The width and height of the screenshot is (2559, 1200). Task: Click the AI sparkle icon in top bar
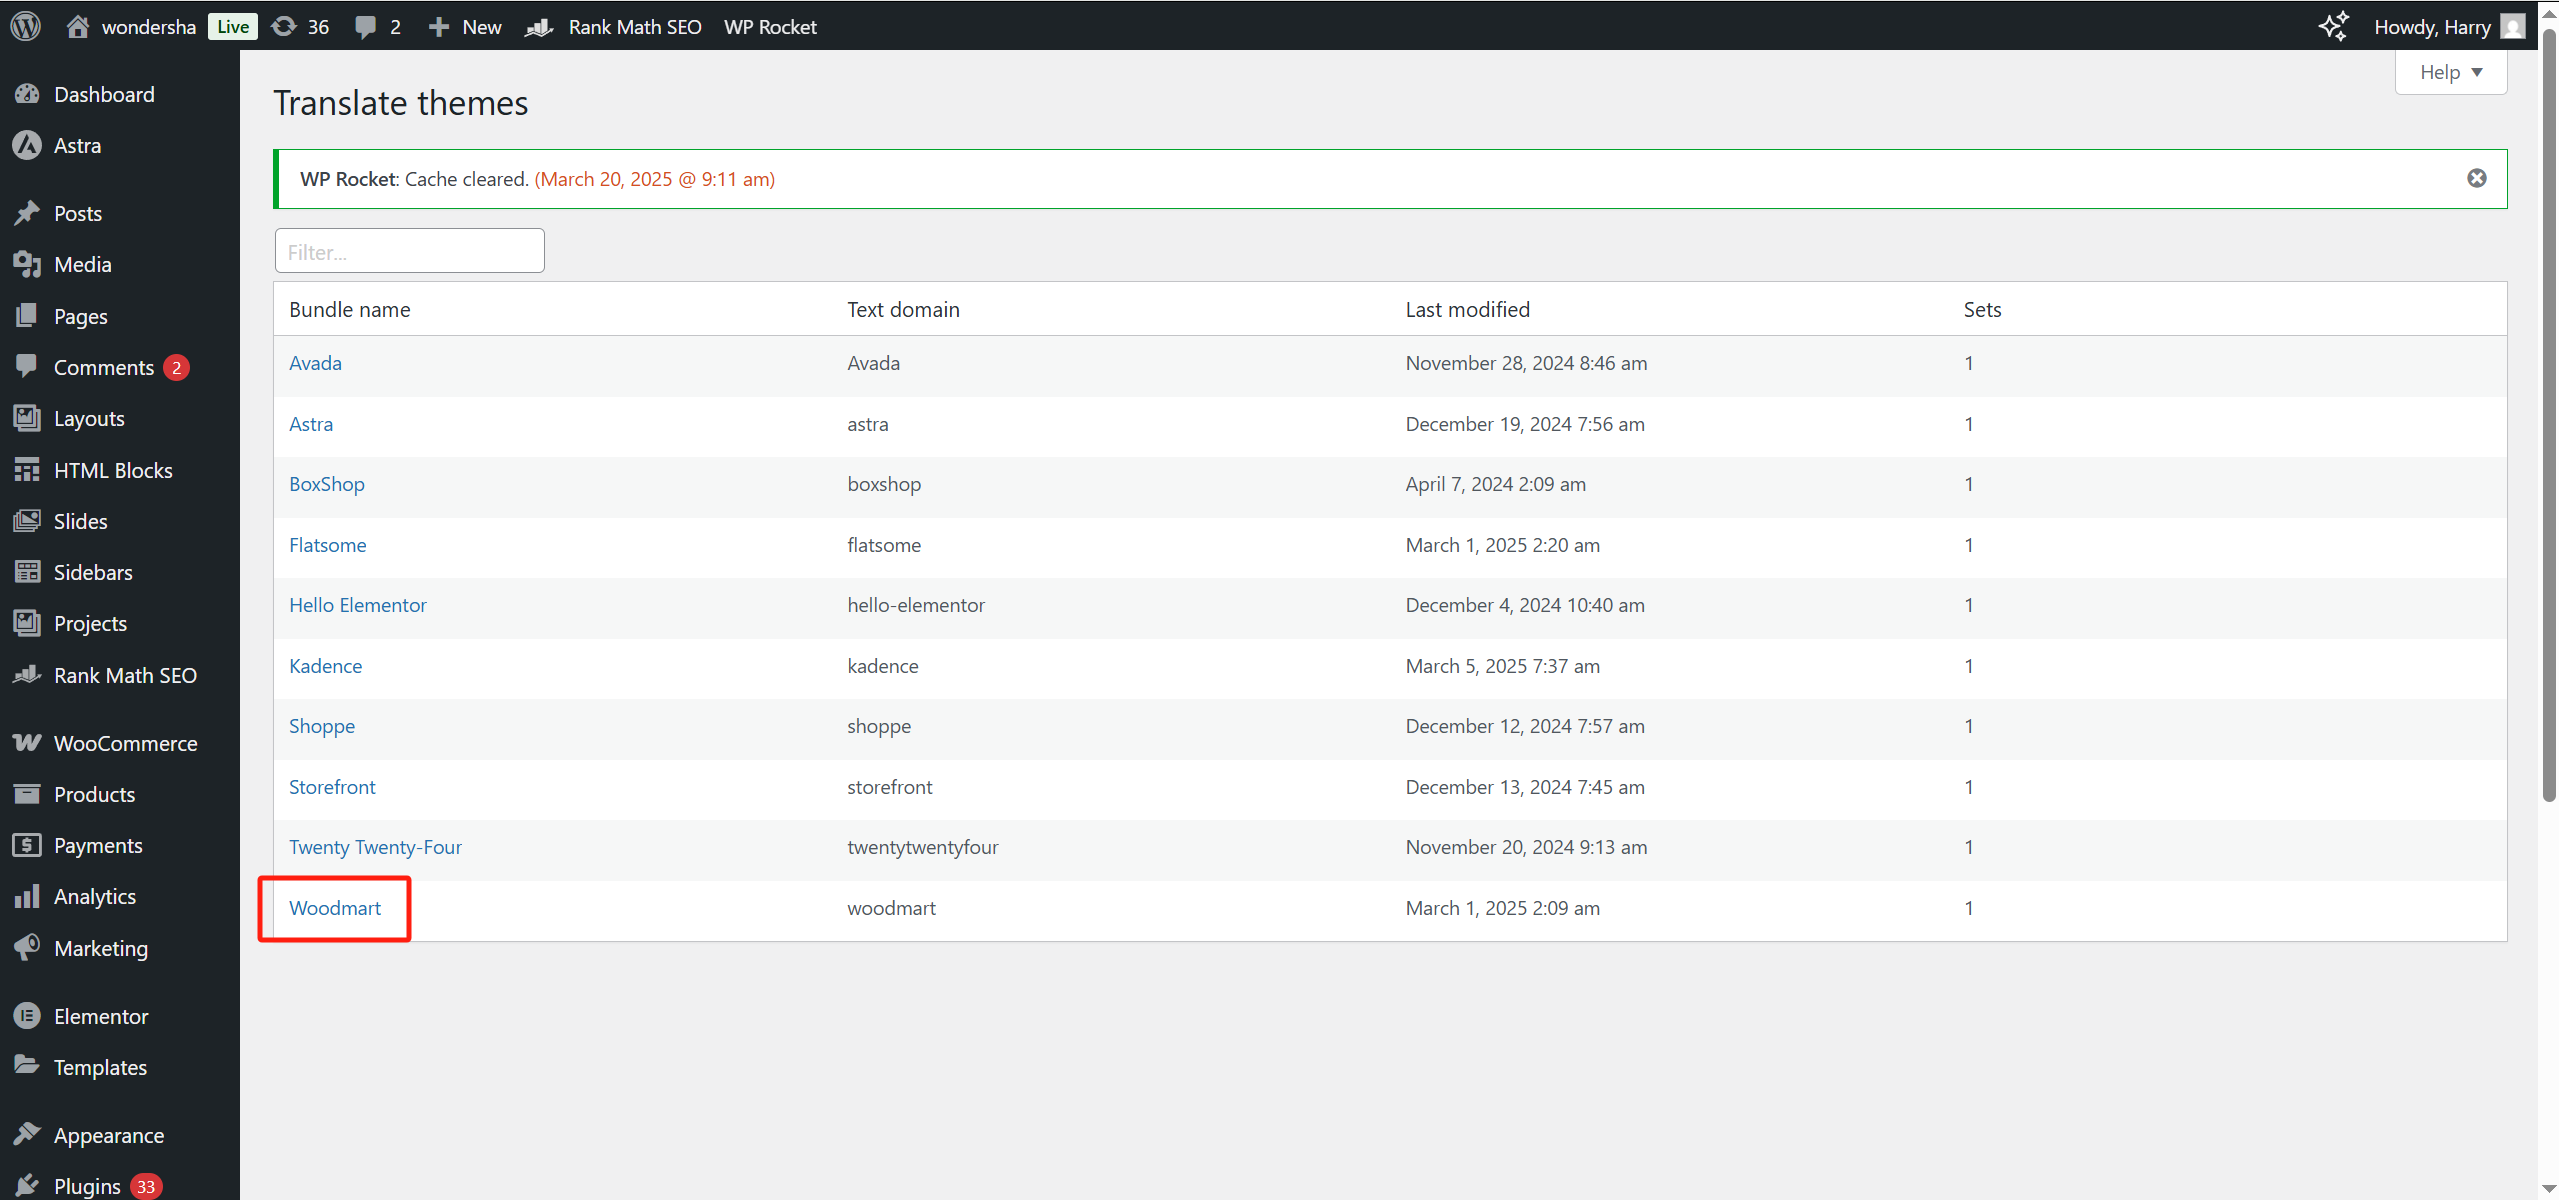click(x=2333, y=27)
